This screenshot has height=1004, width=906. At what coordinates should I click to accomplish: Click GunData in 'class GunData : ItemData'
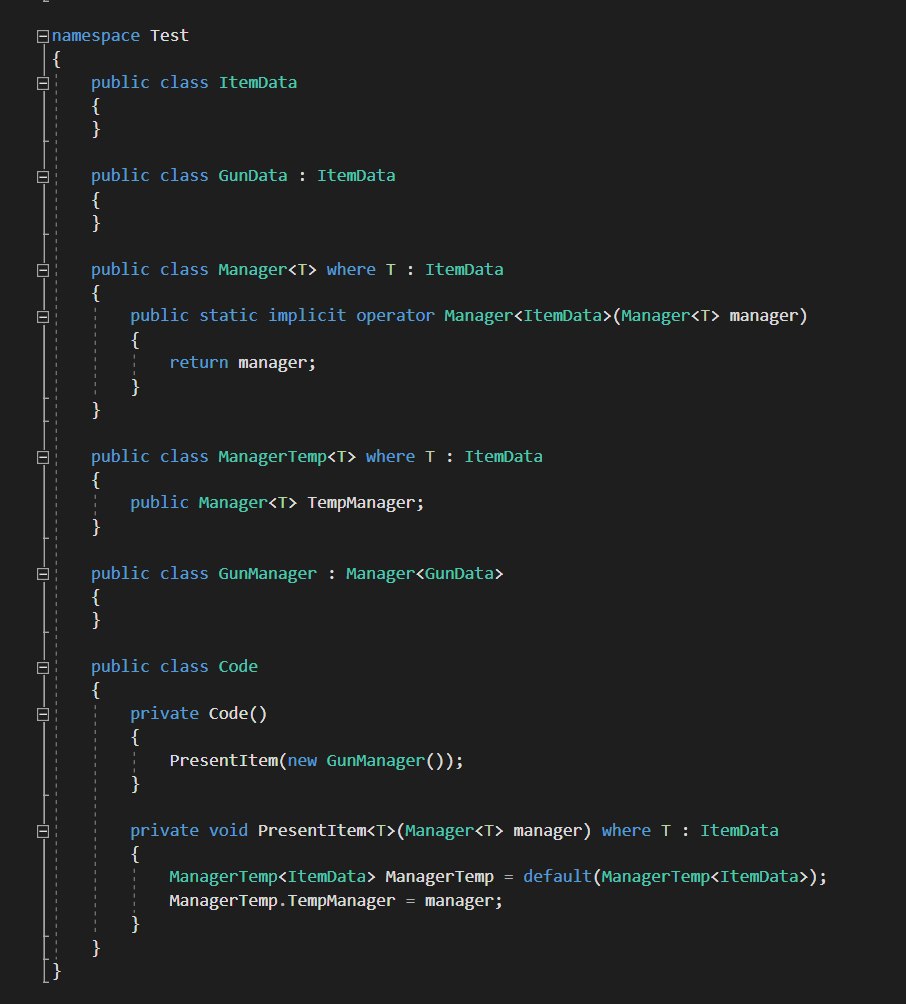point(253,175)
